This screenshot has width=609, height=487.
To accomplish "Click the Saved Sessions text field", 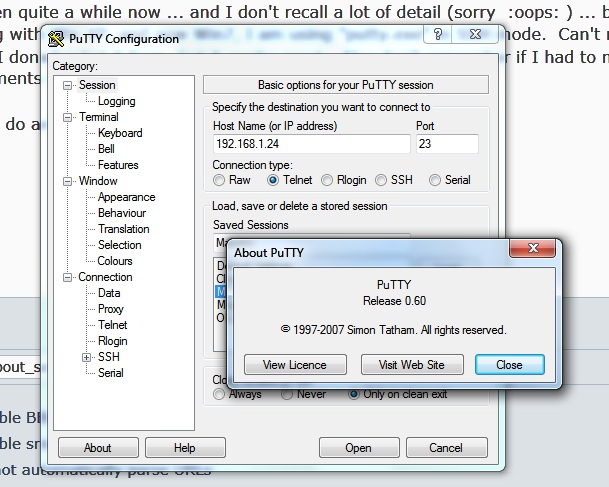I will click(x=220, y=242).
